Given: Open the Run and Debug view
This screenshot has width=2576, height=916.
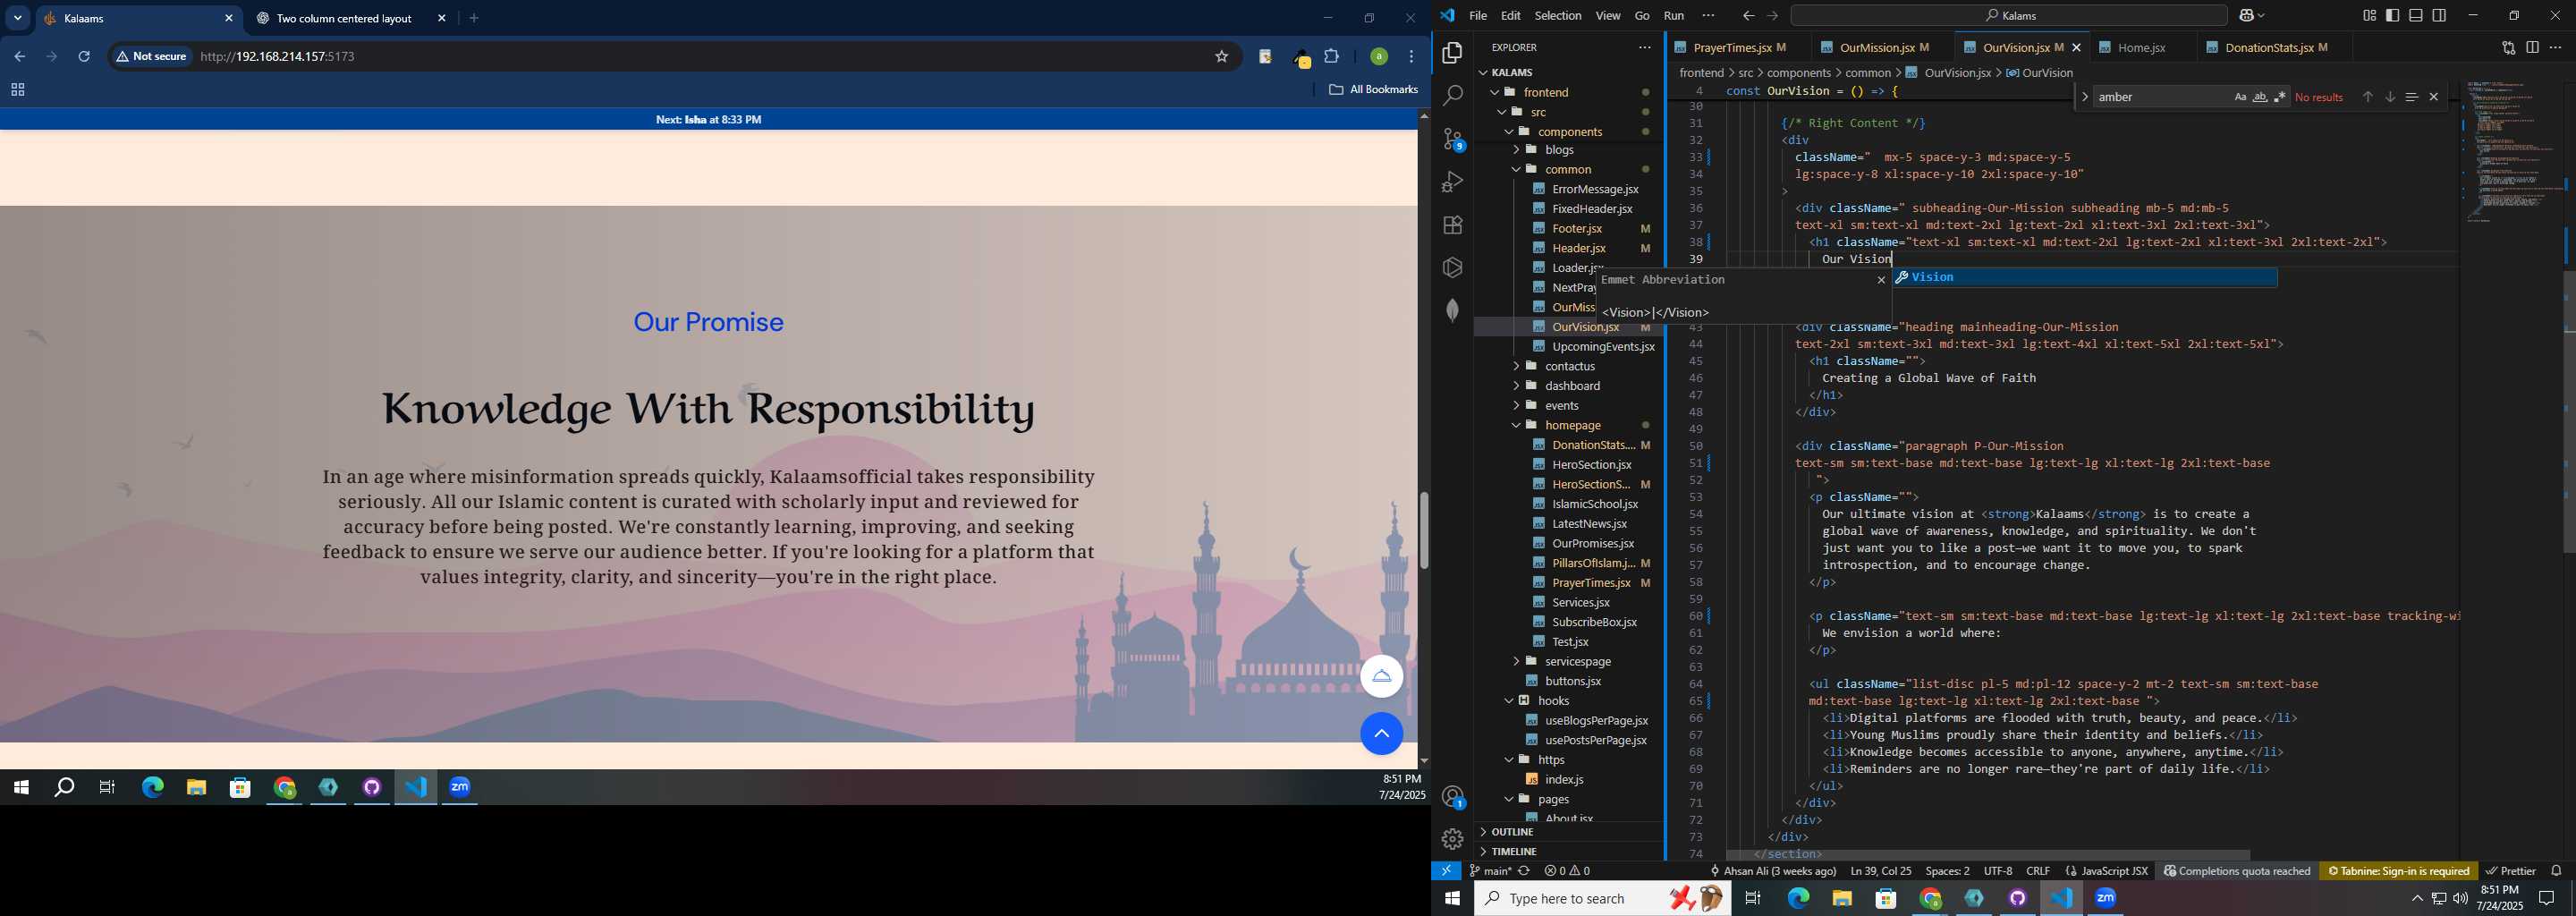Looking at the screenshot, I should pyautogui.click(x=1453, y=182).
